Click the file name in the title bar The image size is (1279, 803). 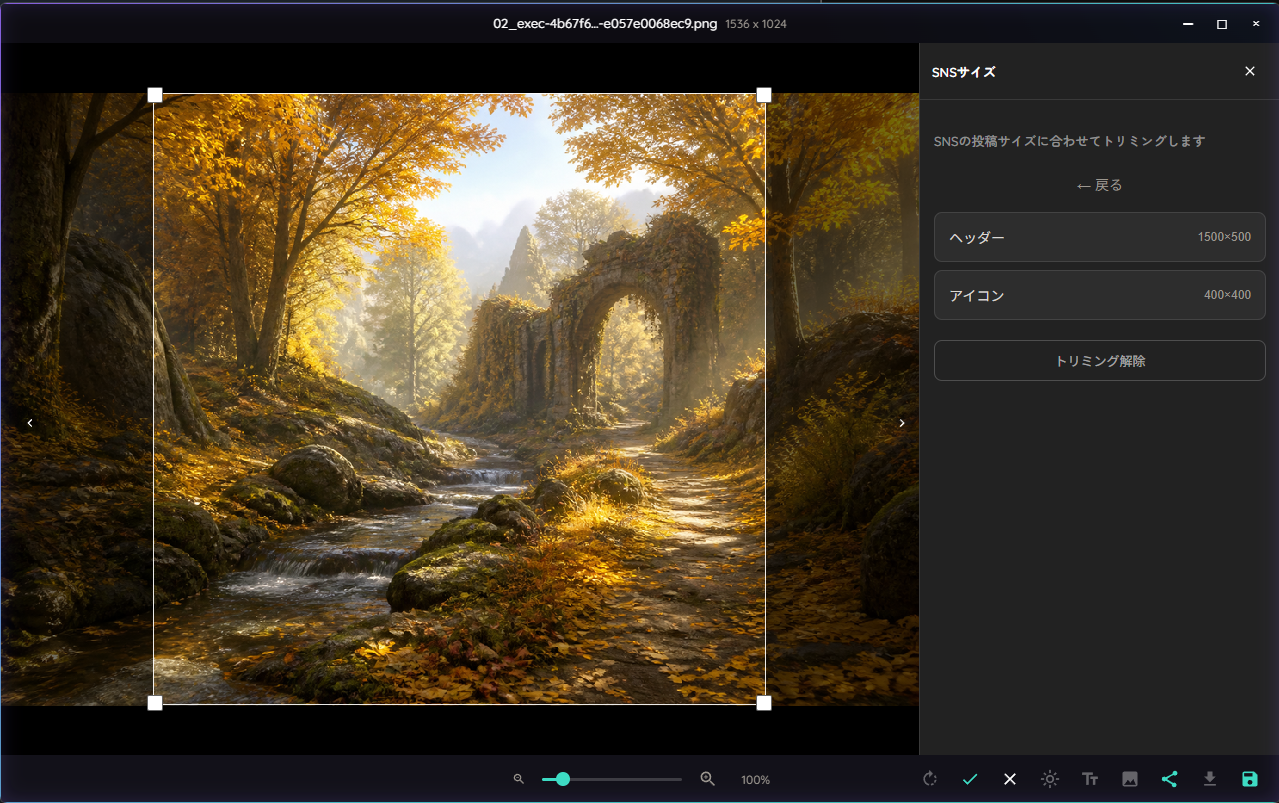(x=605, y=23)
